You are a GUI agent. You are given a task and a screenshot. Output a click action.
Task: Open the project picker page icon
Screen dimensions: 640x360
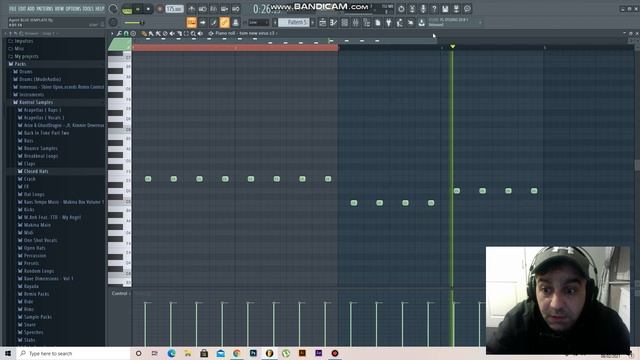coord(378,23)
